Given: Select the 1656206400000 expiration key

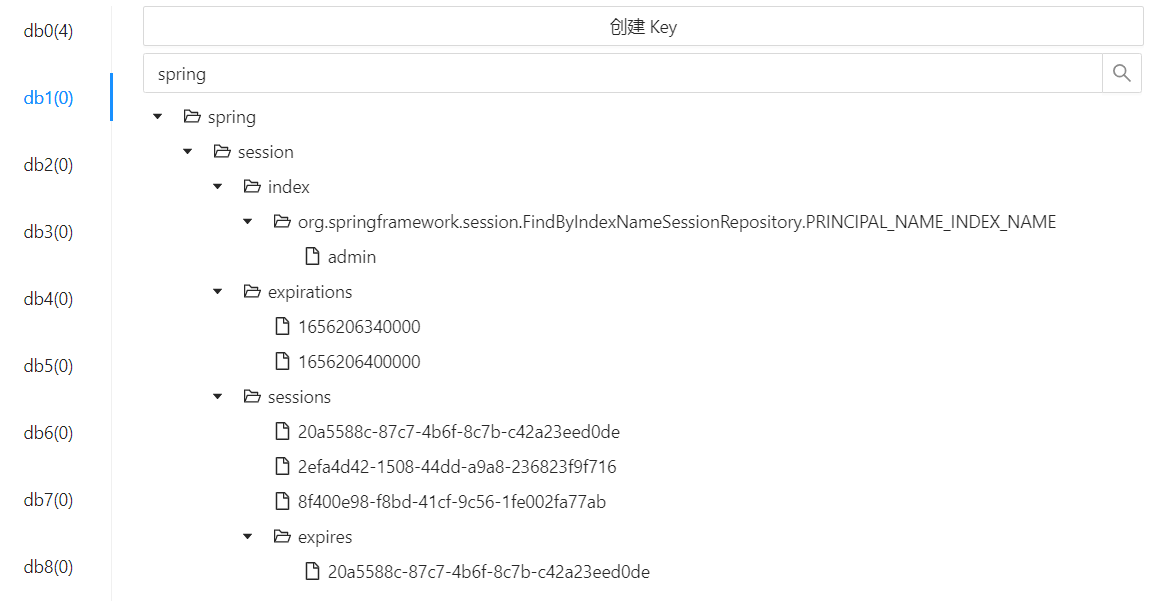Looking at the screenshot, I should 359,362.
